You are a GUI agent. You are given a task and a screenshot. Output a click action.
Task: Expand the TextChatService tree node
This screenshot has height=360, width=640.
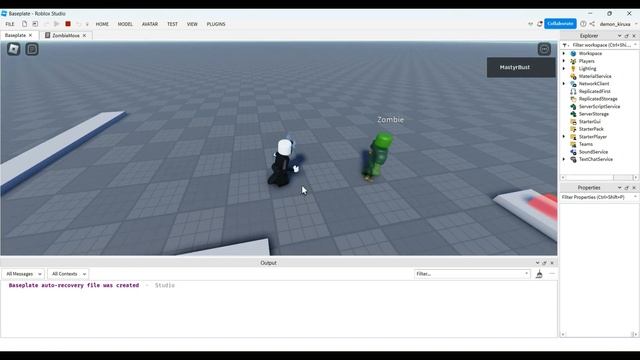click(x=564, y=159)
